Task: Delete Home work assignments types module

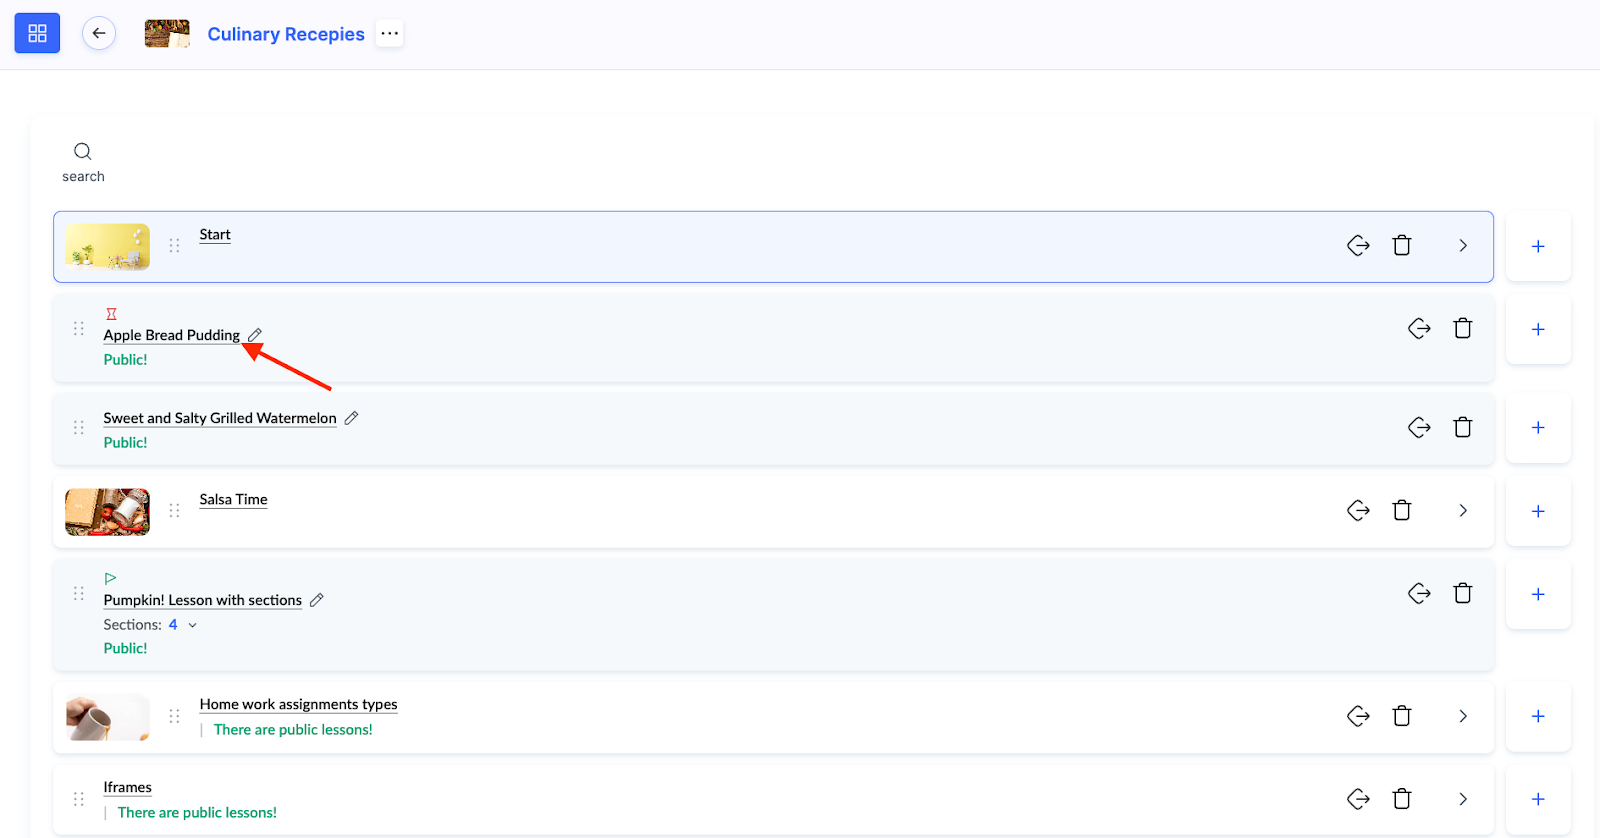Action: coord(1402,716)
